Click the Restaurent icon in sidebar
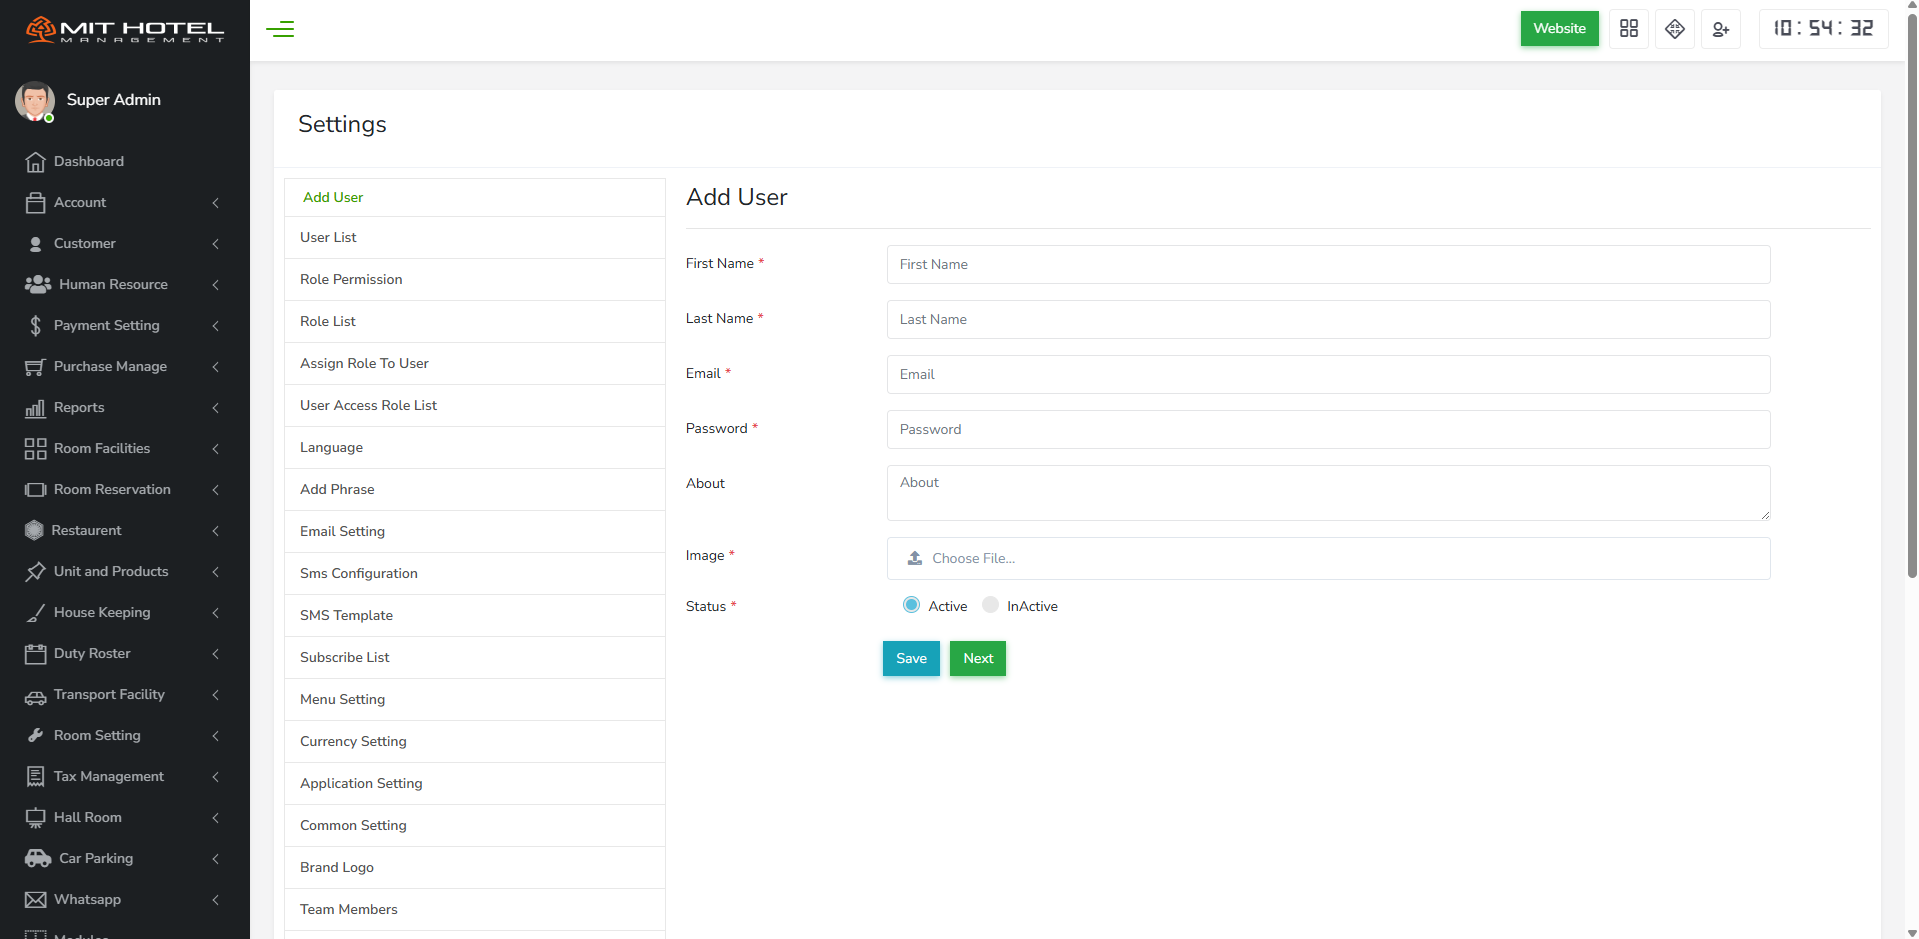The width and height of the screenshot is (1919, 939). [x=34, y=531]
